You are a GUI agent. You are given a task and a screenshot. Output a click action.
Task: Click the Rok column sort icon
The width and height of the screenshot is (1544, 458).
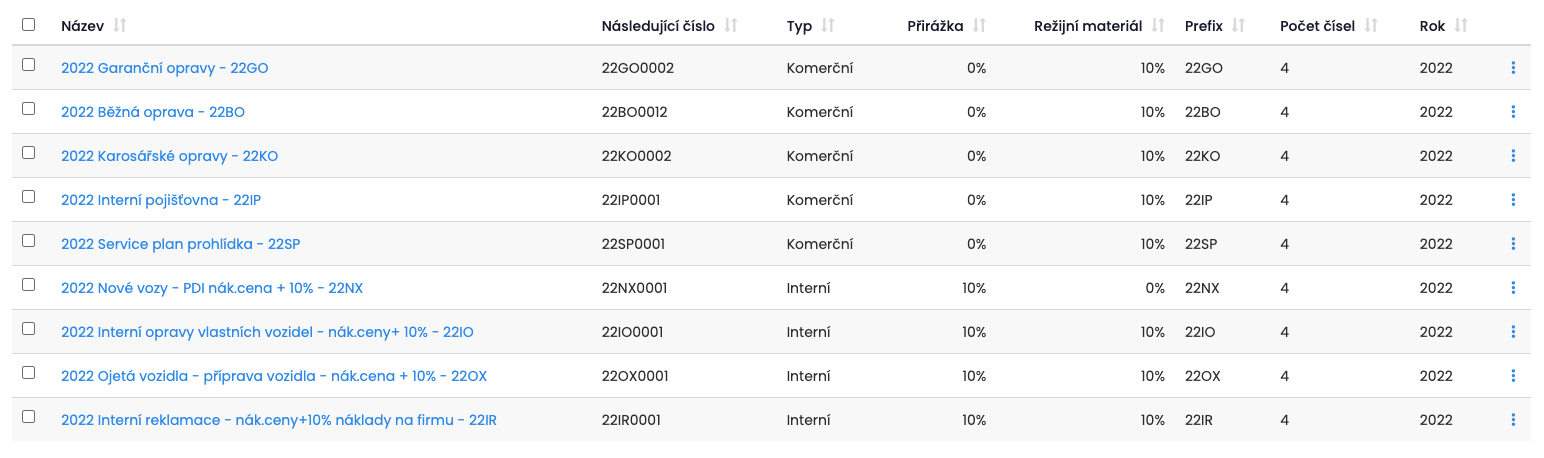pyautogui.click(x=1461, y=26)
